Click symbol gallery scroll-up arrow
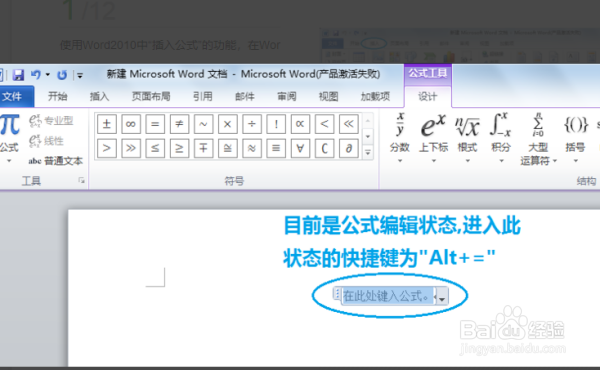Image resolution: width=600 pixels, height=370 pixels. (368, 121)
